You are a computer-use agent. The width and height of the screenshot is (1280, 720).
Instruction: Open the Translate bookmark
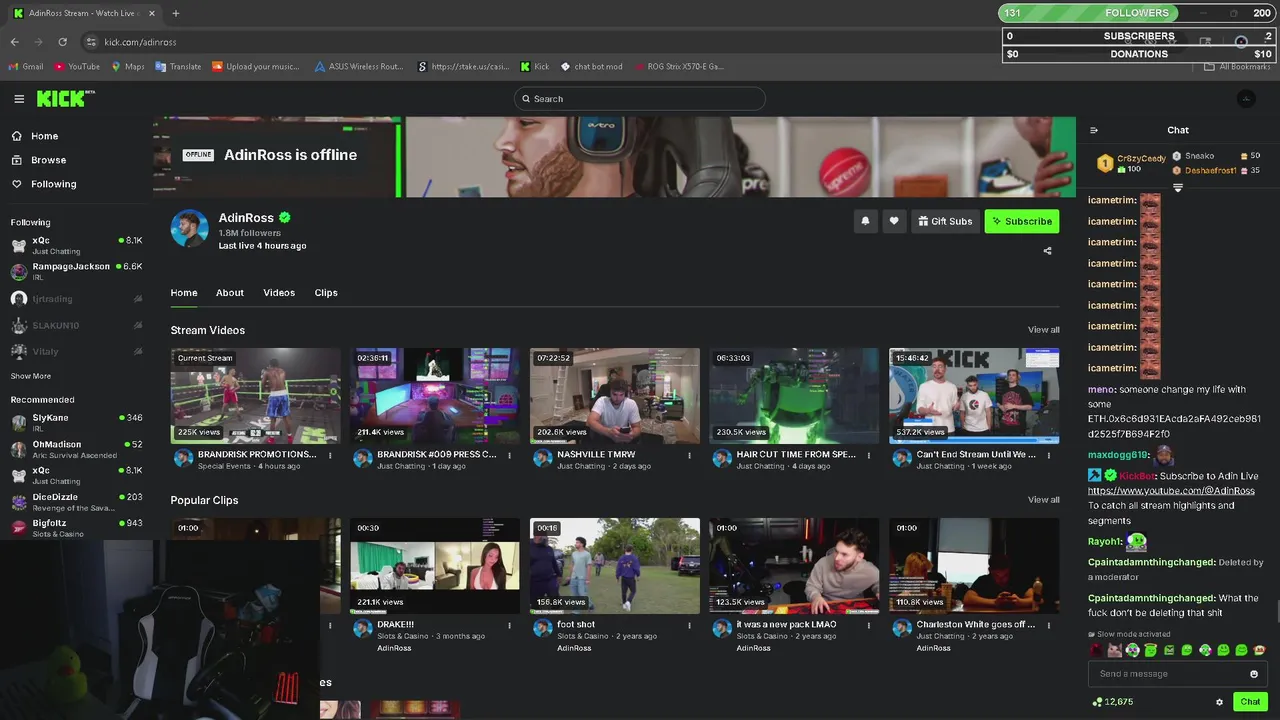(x=178, y=67)
